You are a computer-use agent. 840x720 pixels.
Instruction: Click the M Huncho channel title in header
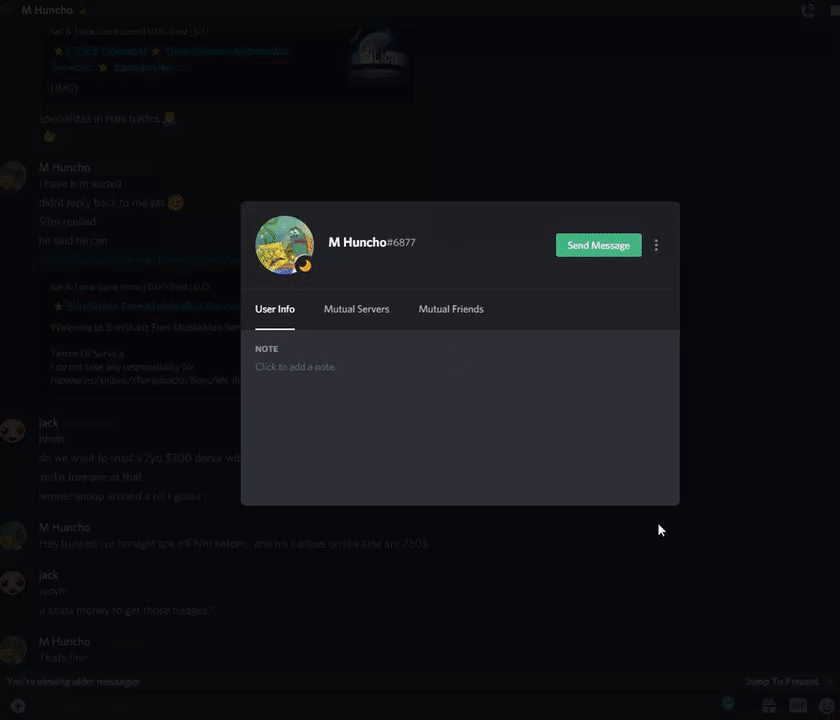[47, 10]
